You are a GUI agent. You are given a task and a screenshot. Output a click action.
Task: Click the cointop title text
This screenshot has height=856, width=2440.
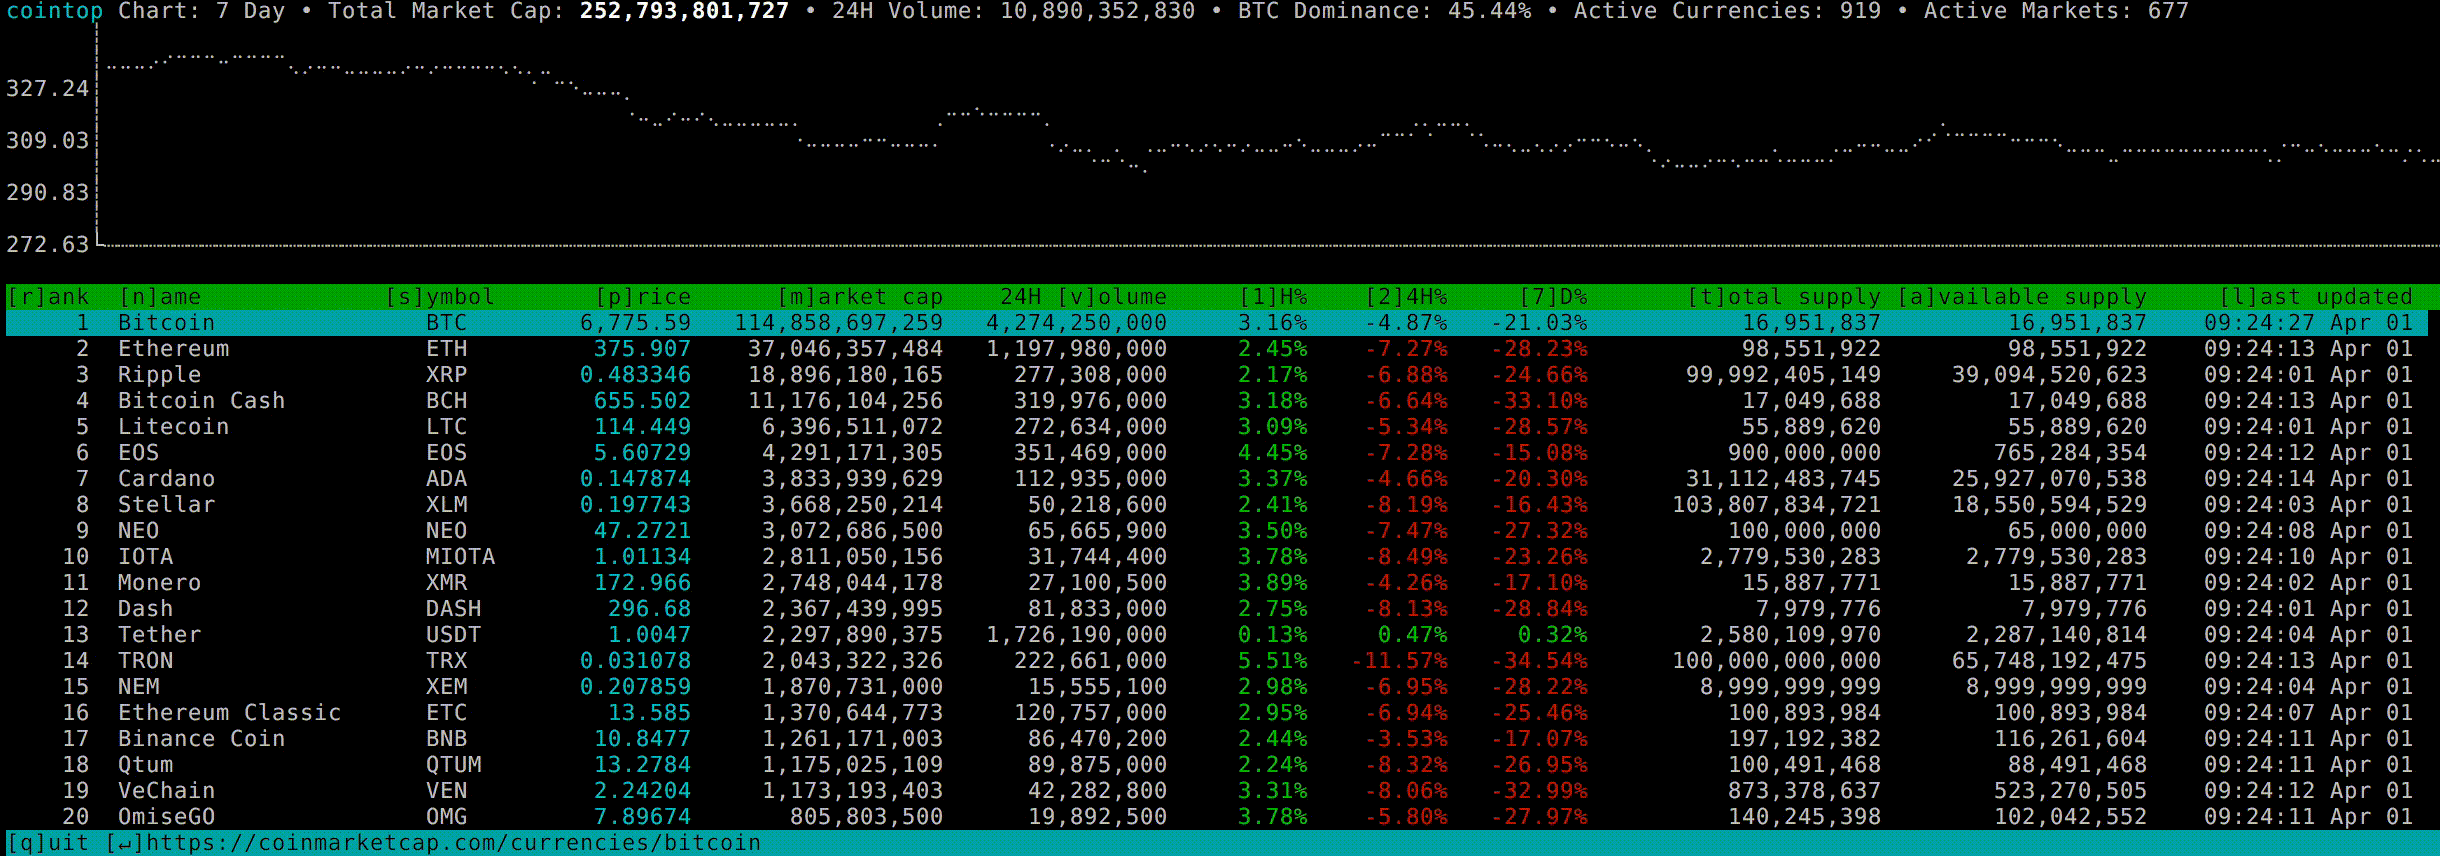point(55,11)
